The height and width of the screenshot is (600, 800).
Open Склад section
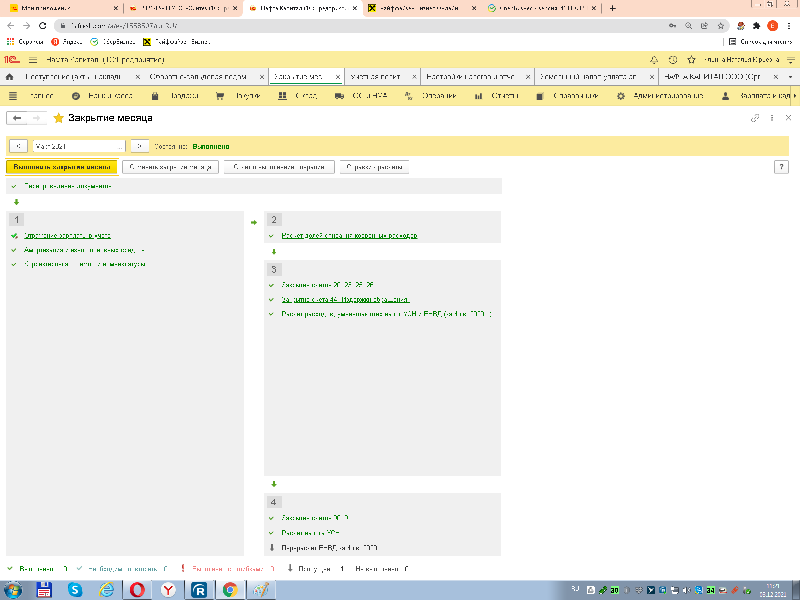(x=298, y=95)
